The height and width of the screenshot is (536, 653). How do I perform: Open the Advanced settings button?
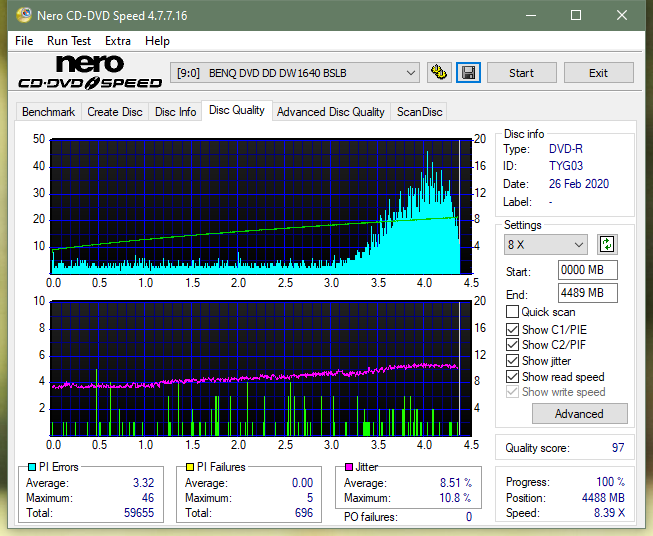579,414
